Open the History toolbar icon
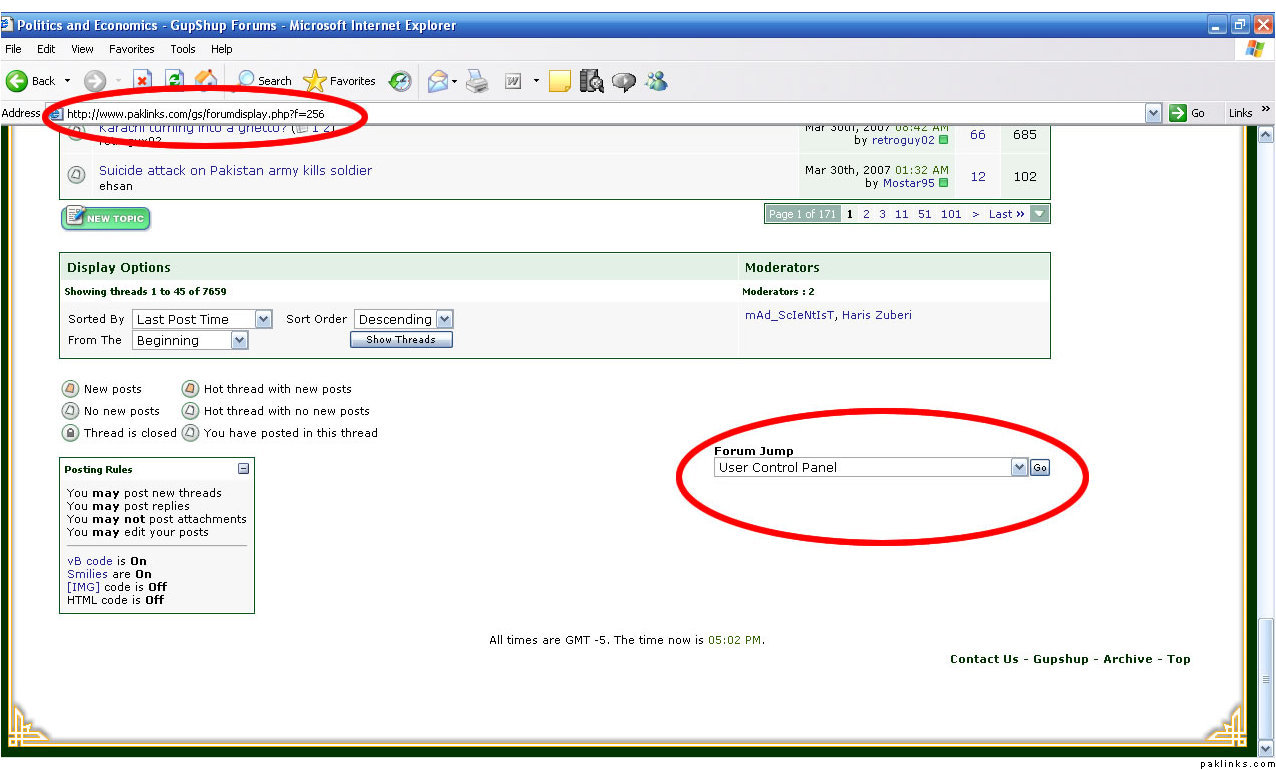The image size is (1276, 770). [400, 81]
